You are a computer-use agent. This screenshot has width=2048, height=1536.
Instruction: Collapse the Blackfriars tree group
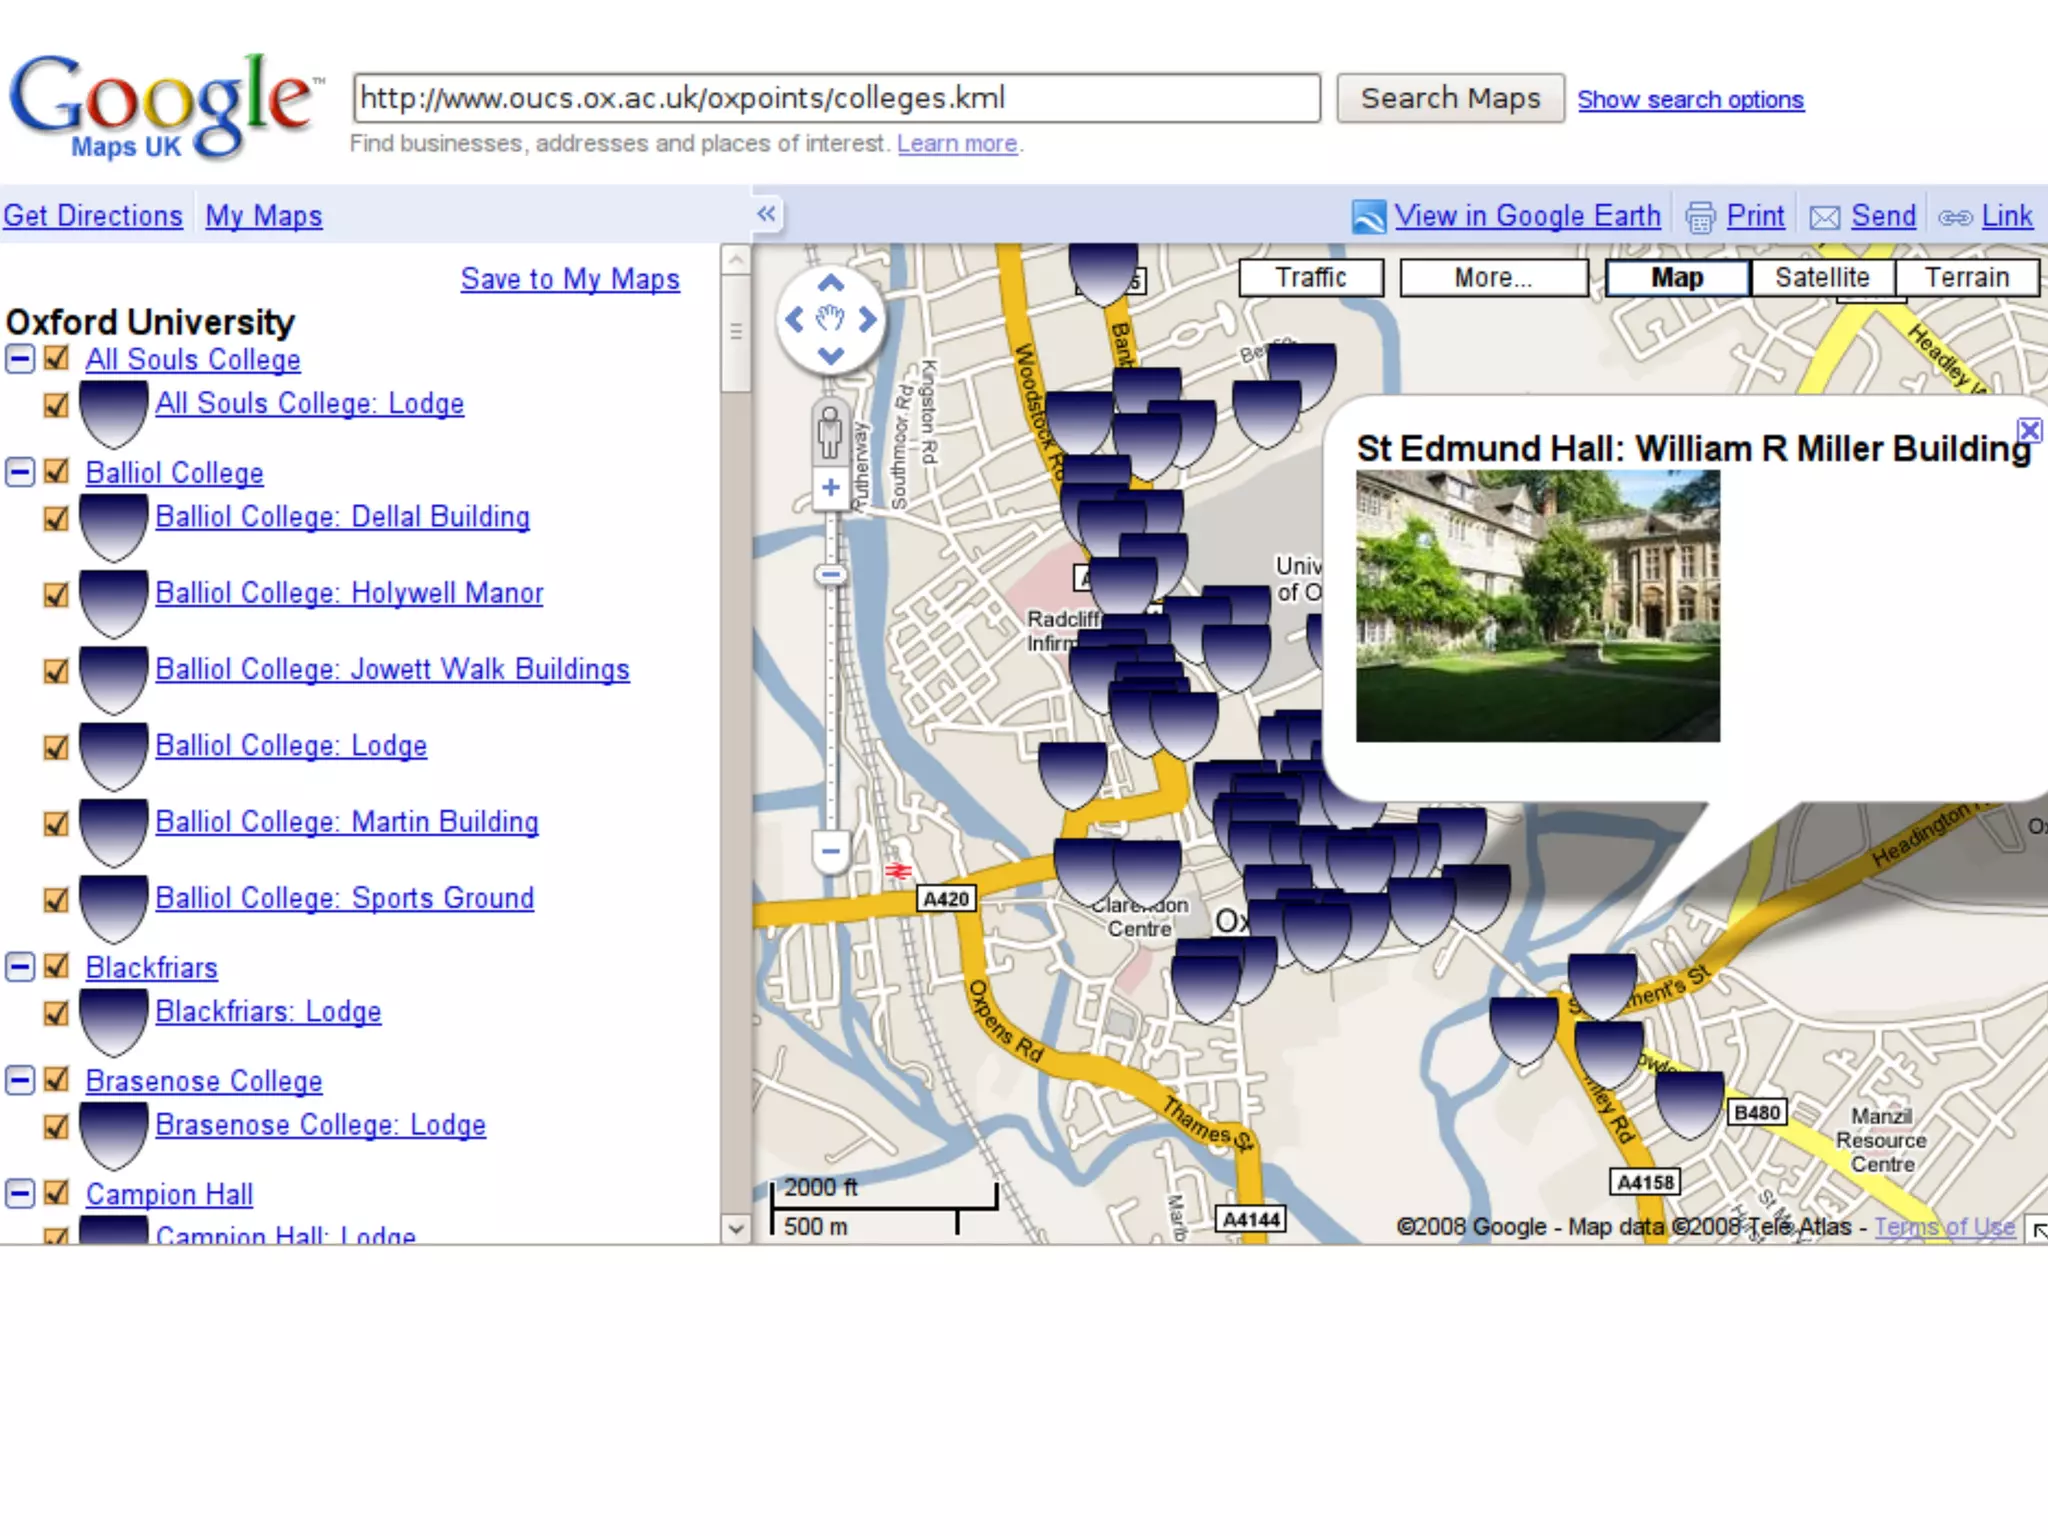(x=19, y=966)
